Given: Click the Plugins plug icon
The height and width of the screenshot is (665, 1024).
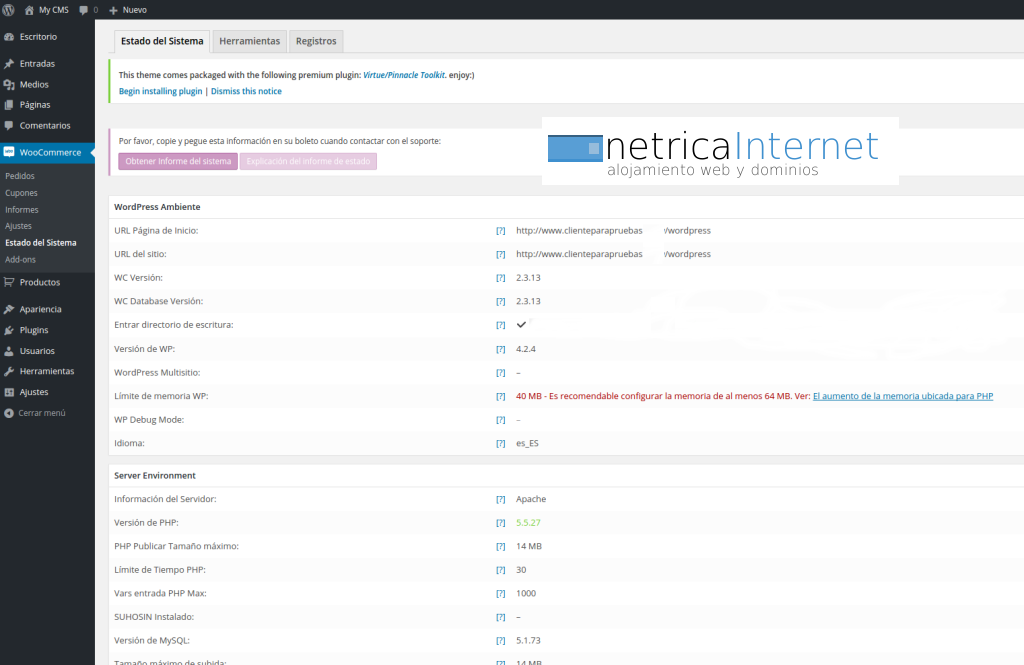Looking at the screenshot, I should coord(9,331).
